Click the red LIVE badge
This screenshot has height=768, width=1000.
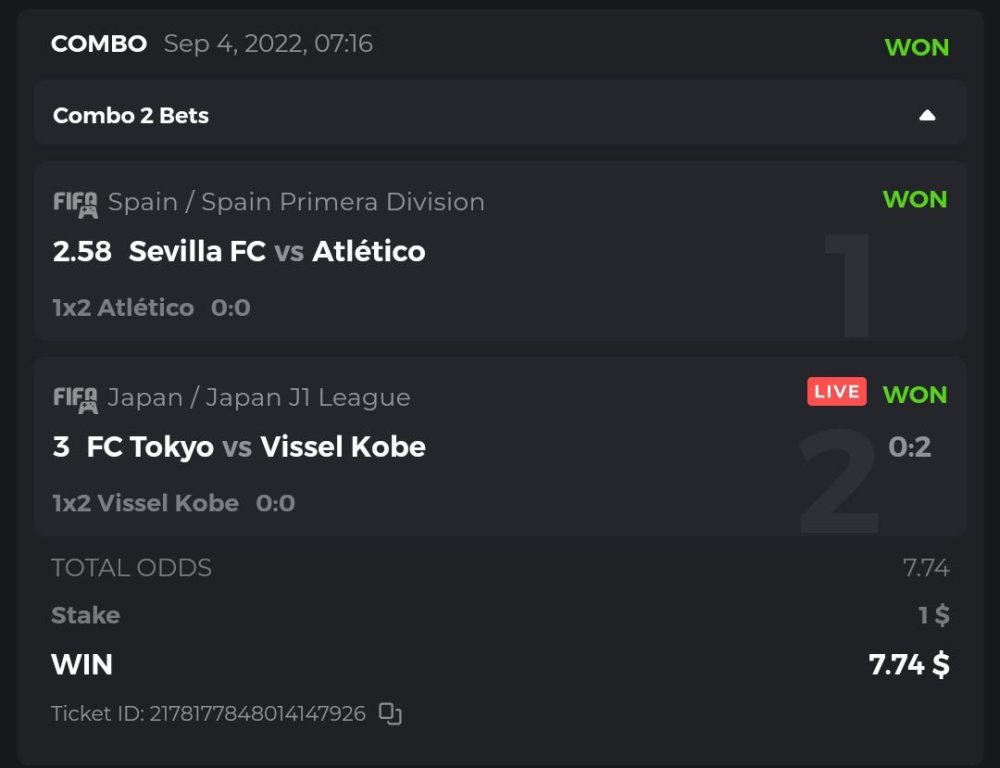(837, 392)
